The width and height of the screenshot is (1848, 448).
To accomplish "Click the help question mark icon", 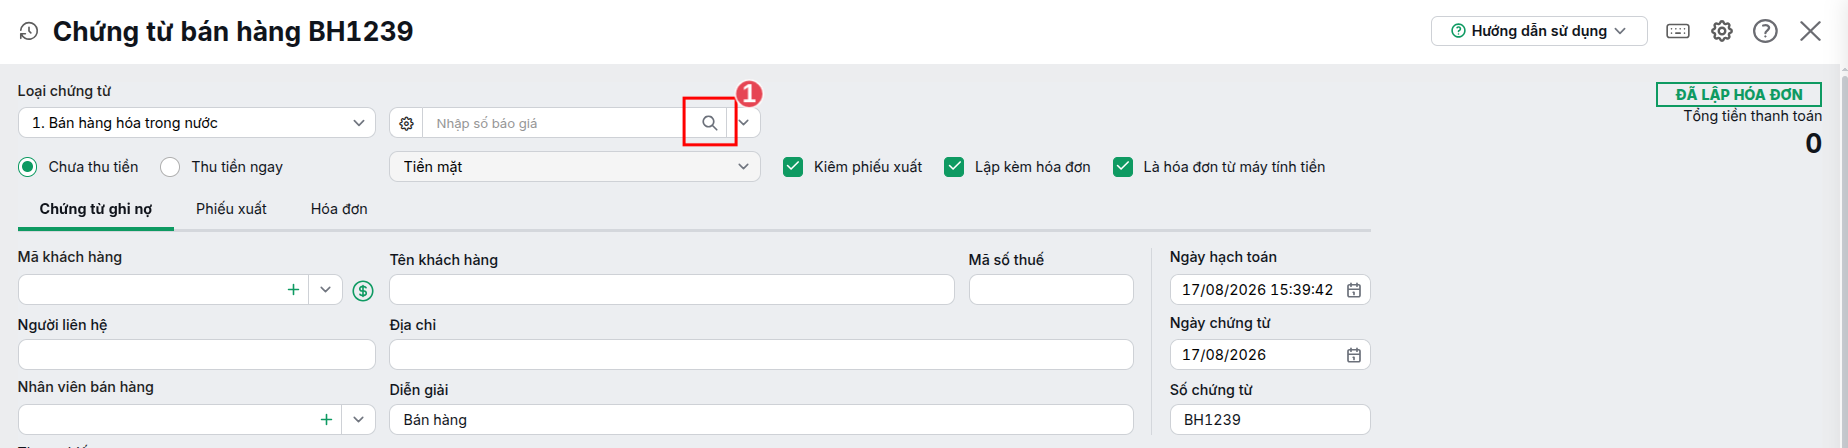I will click(x=1766, y=31).
